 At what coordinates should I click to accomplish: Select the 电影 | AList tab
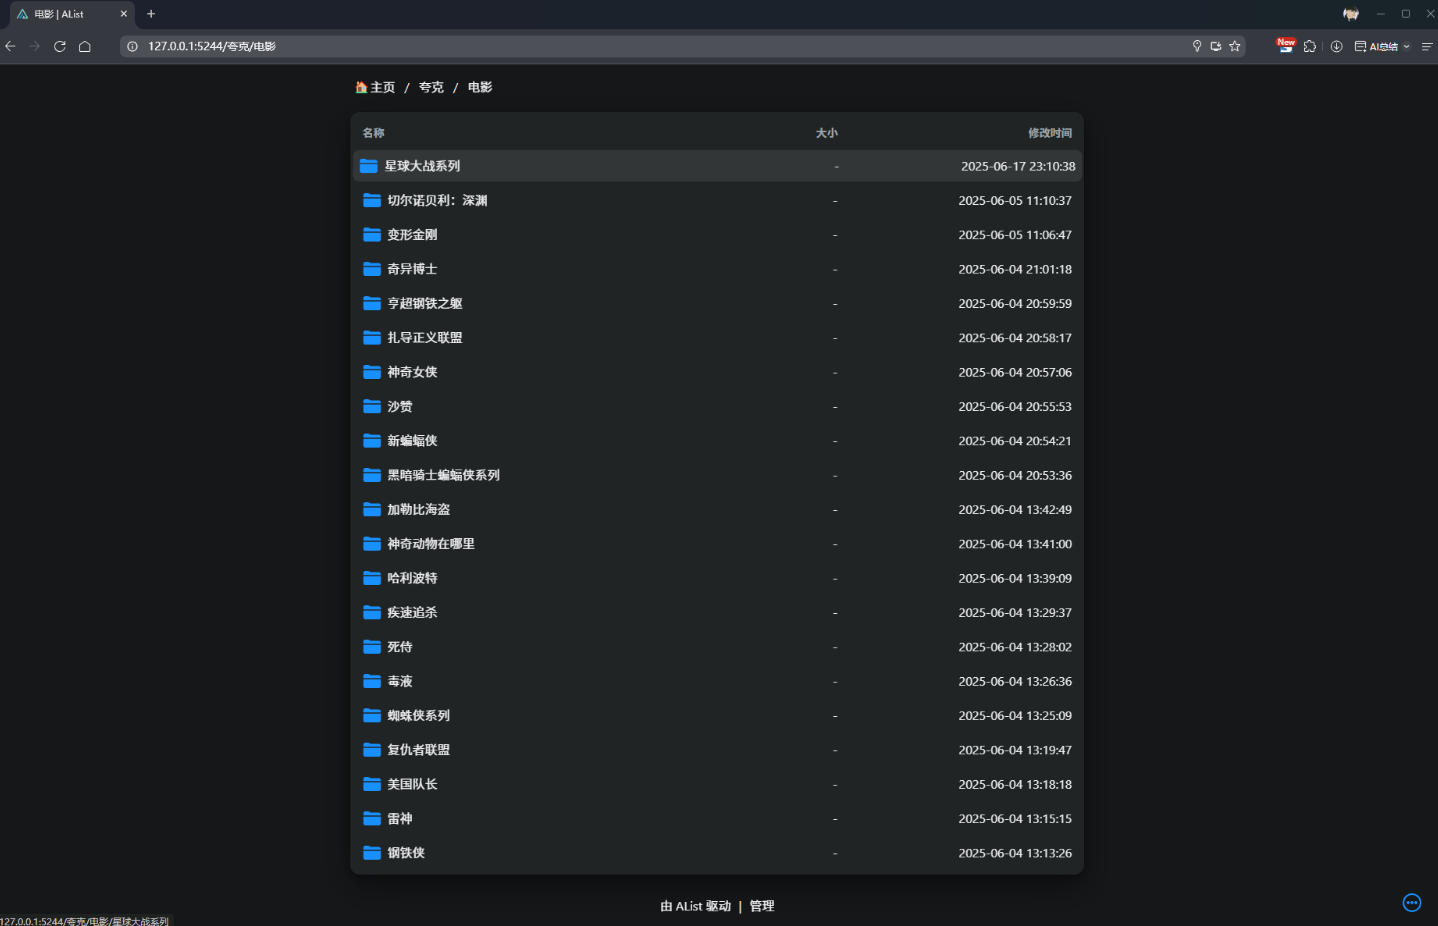point(70,14)
